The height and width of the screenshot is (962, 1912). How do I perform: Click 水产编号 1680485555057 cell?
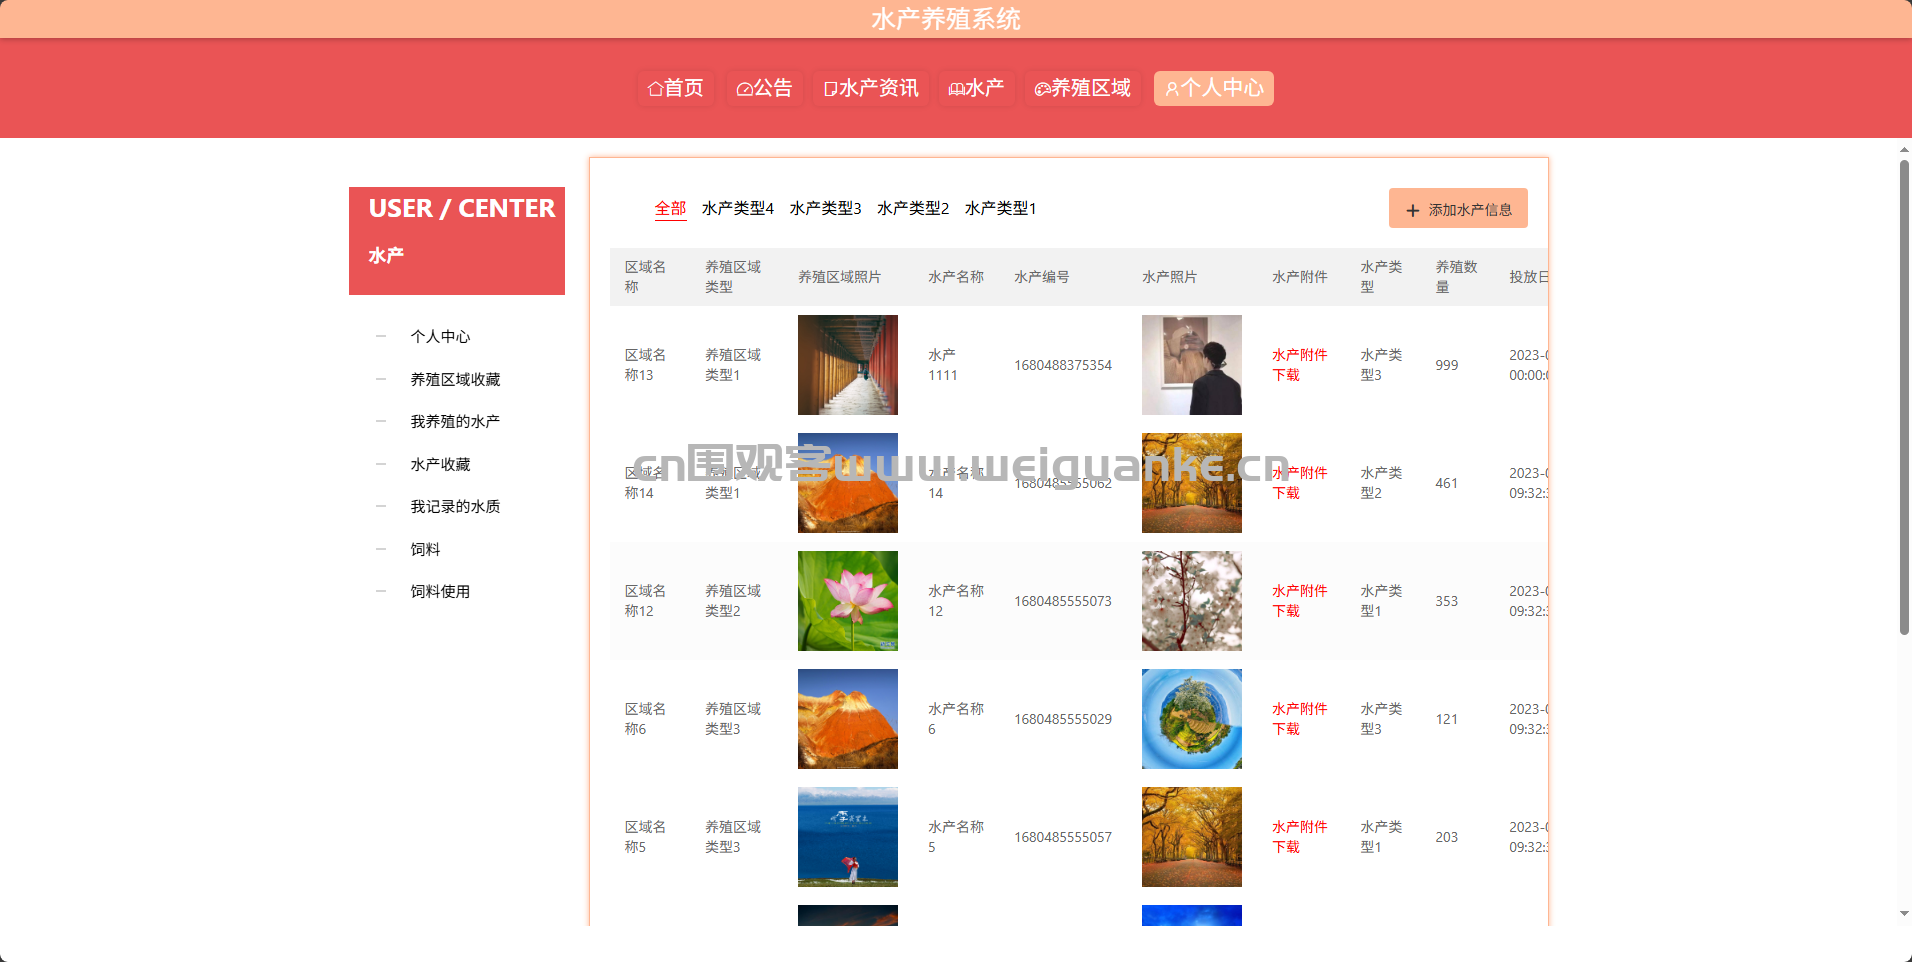(1063, 837)
